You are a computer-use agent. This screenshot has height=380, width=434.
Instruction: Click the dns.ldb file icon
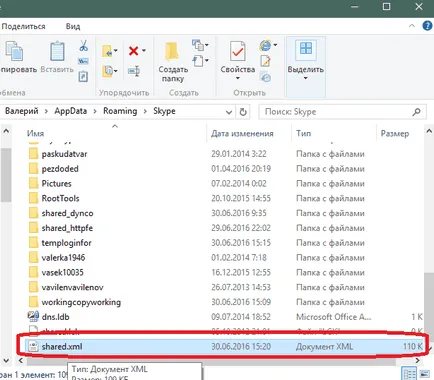pos(33,316)
